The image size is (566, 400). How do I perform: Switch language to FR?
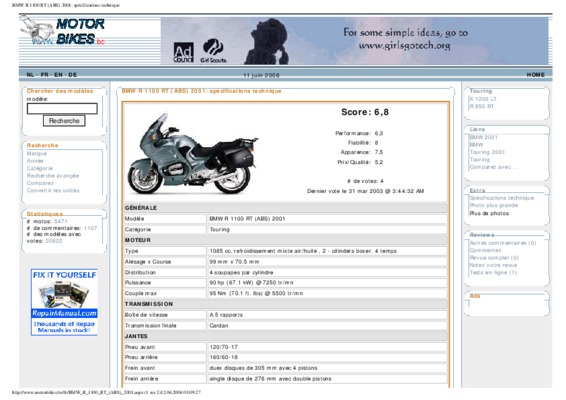tap(44, 75)
